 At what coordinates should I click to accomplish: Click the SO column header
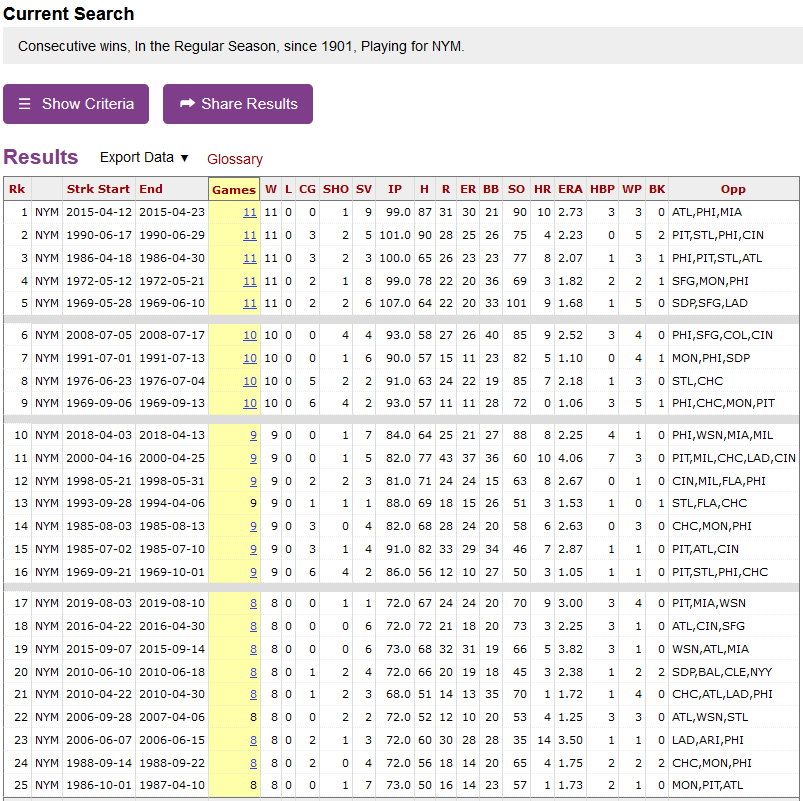pyautogui.click(x=516, y=189)
